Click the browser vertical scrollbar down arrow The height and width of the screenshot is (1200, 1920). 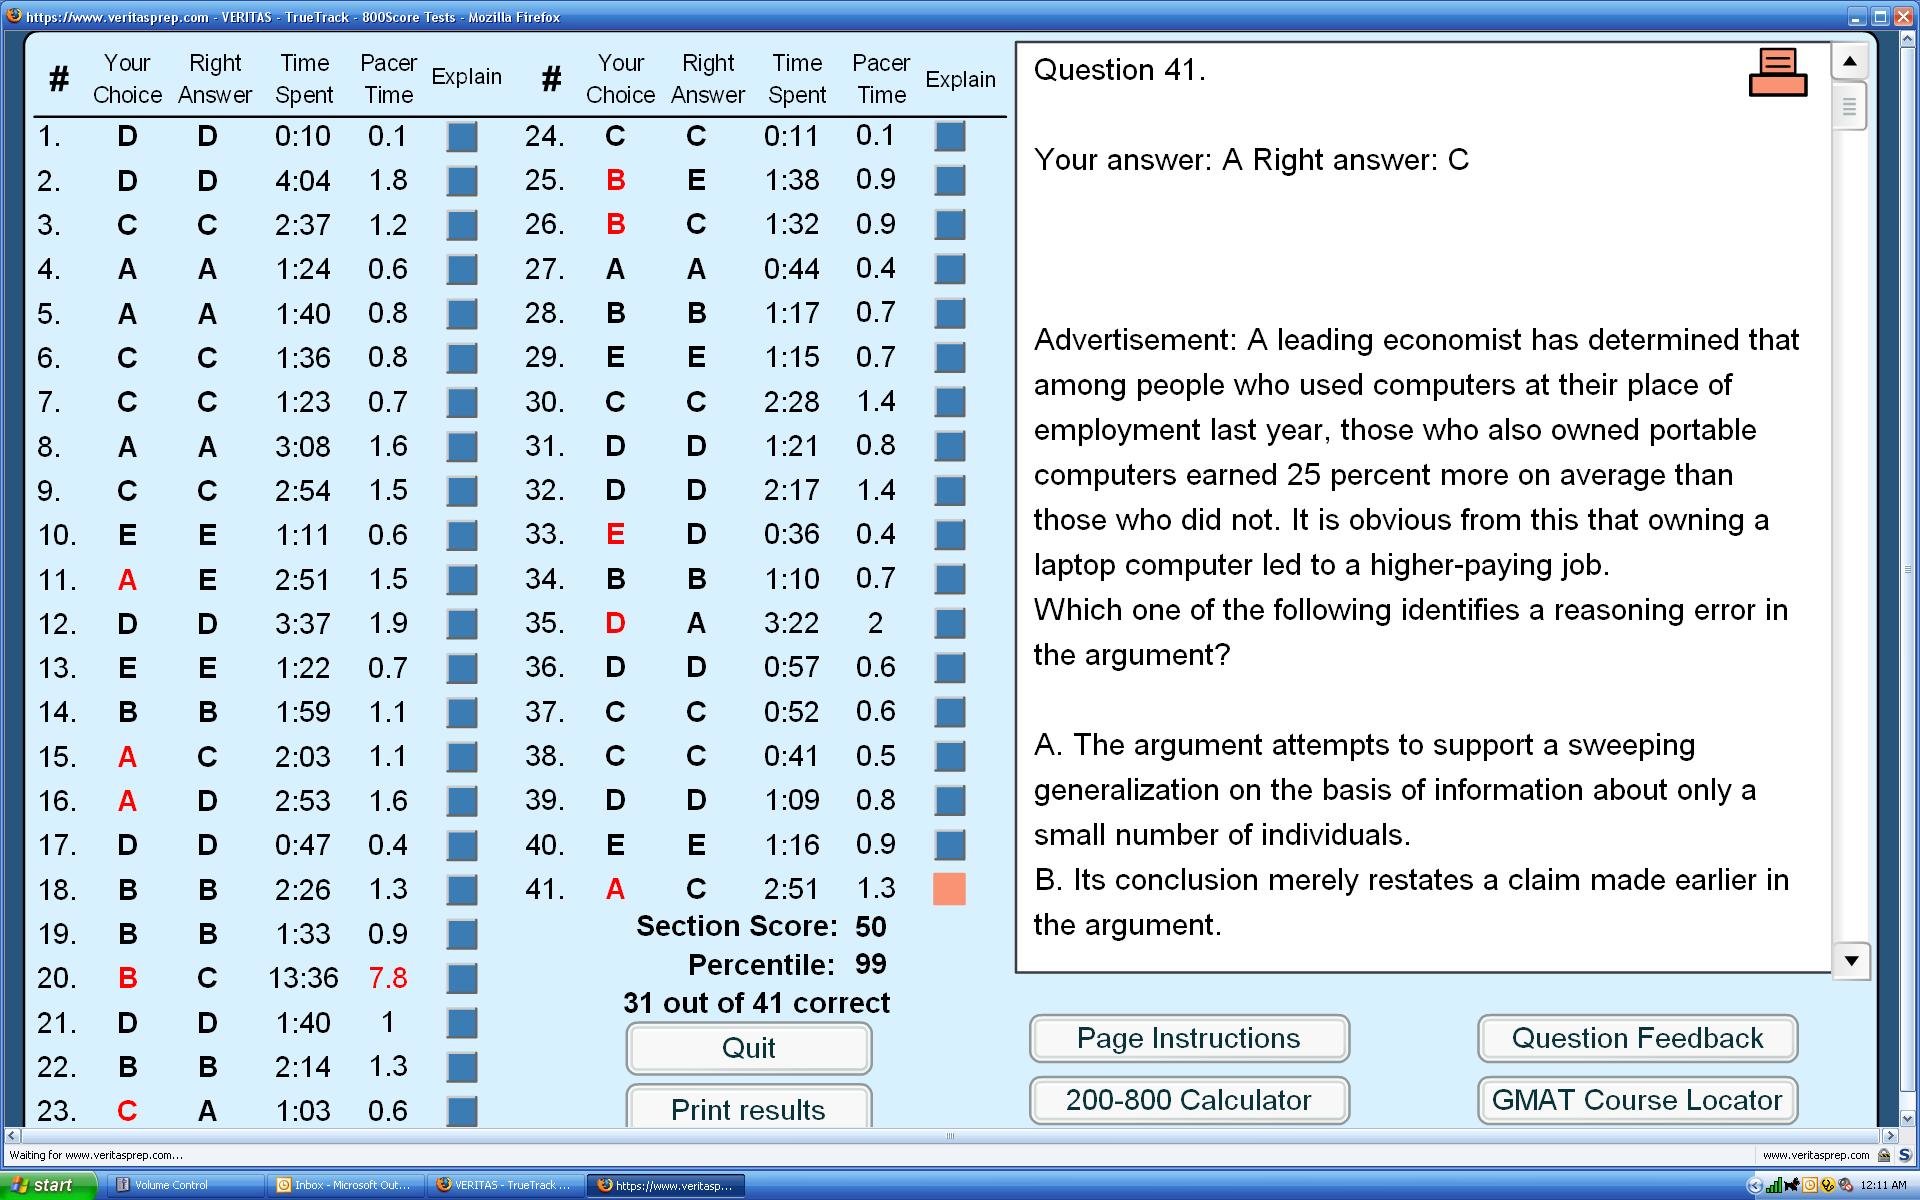click(1909, 1119)
